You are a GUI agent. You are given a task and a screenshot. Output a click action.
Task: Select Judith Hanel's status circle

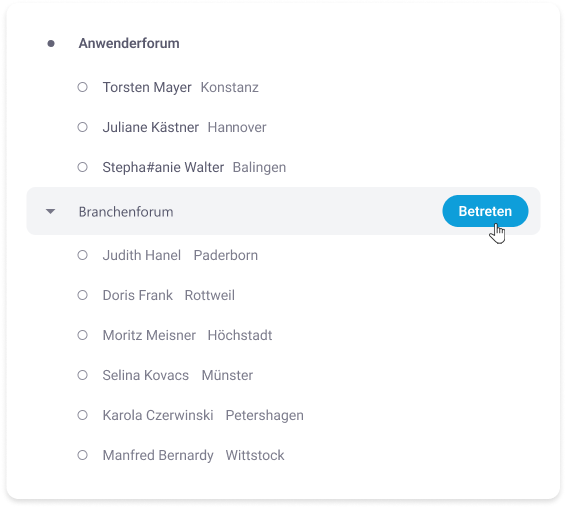pyautogui.click(x=83, y=255)
